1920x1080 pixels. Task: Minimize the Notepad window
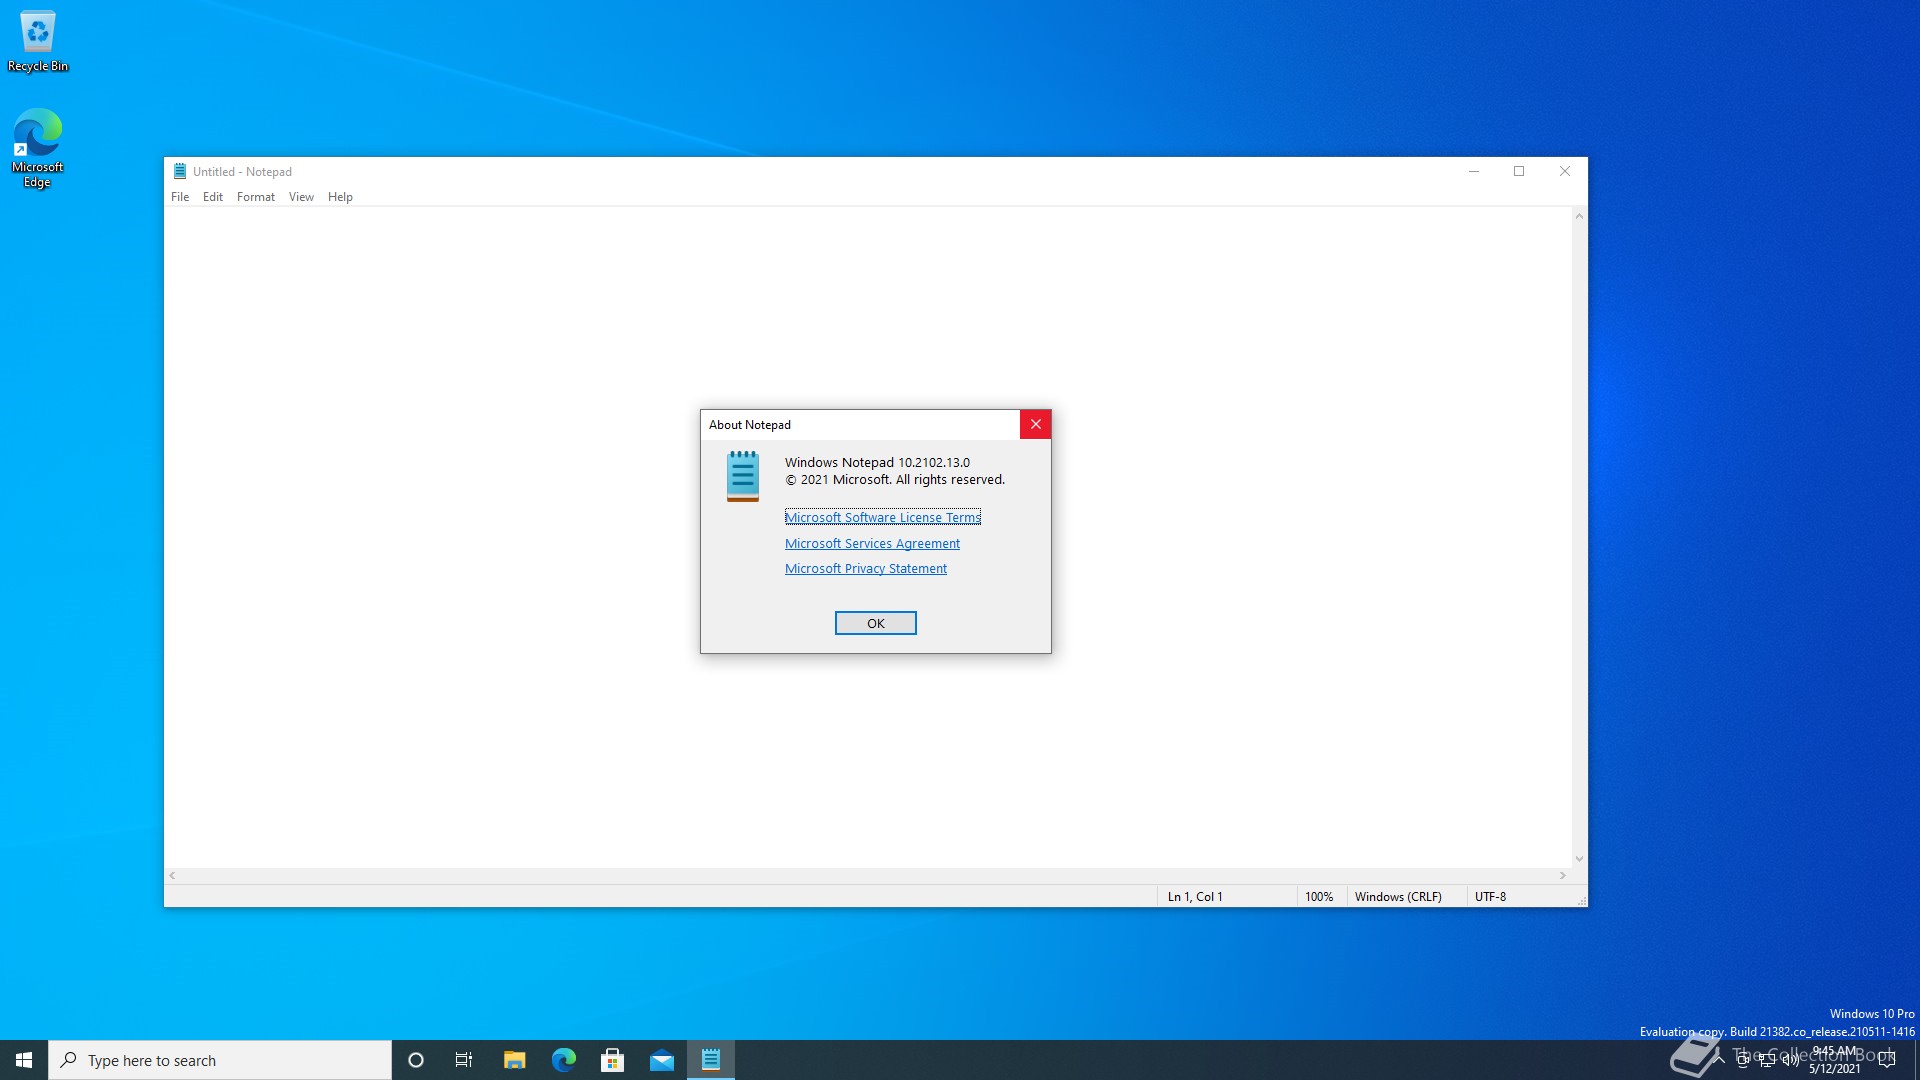coord(1474,171)
